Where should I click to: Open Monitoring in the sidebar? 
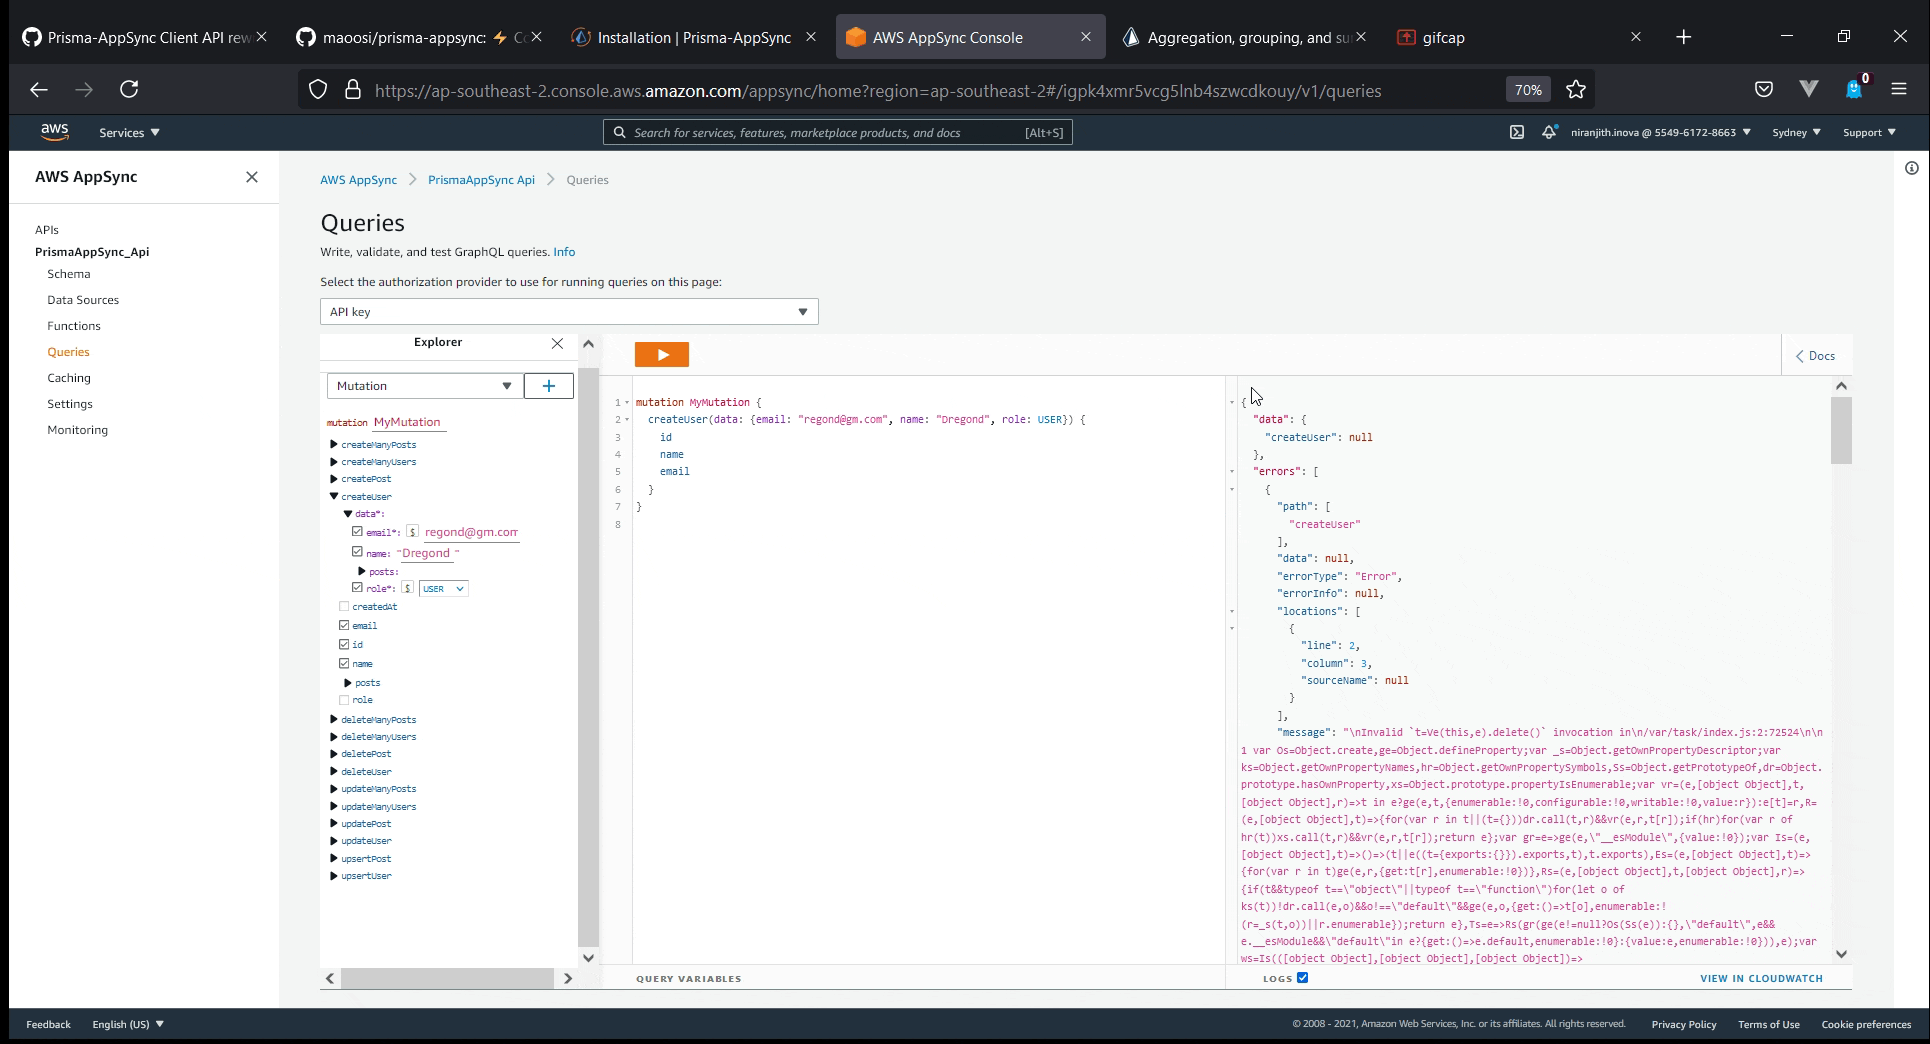[x=78, y=430]
